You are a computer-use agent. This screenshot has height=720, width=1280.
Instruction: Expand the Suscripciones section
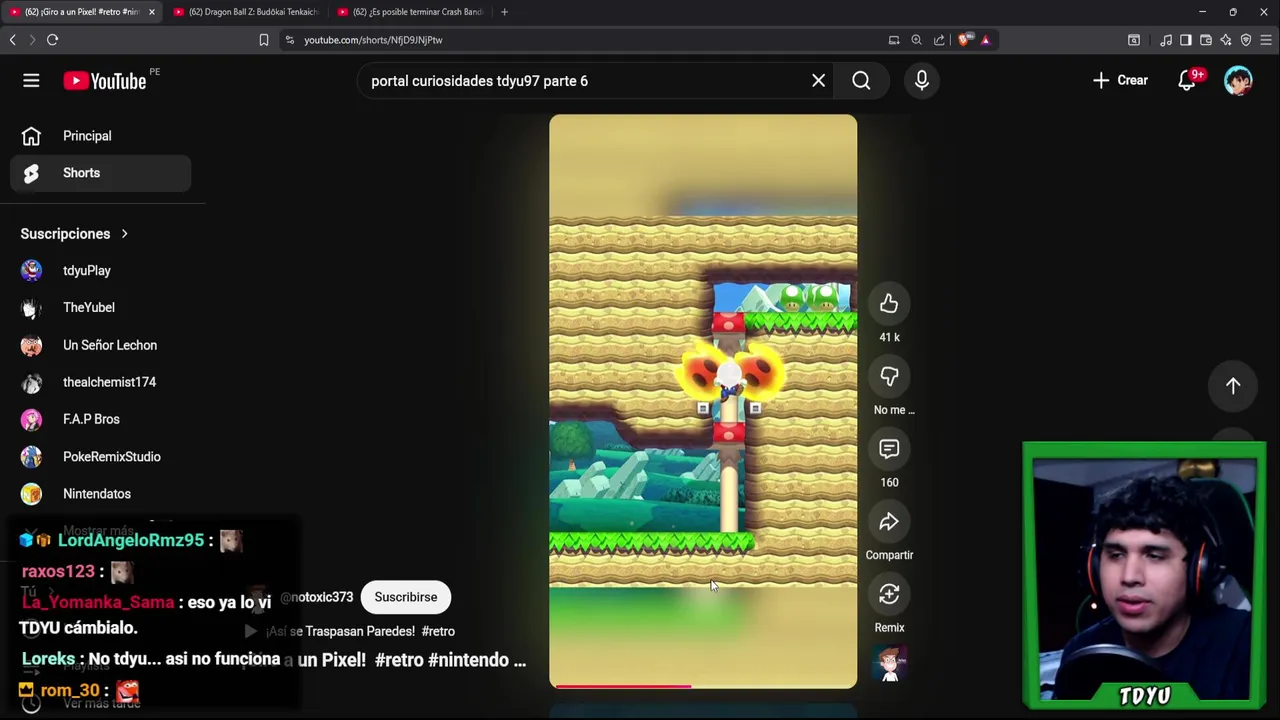click(x=75, y=234)
